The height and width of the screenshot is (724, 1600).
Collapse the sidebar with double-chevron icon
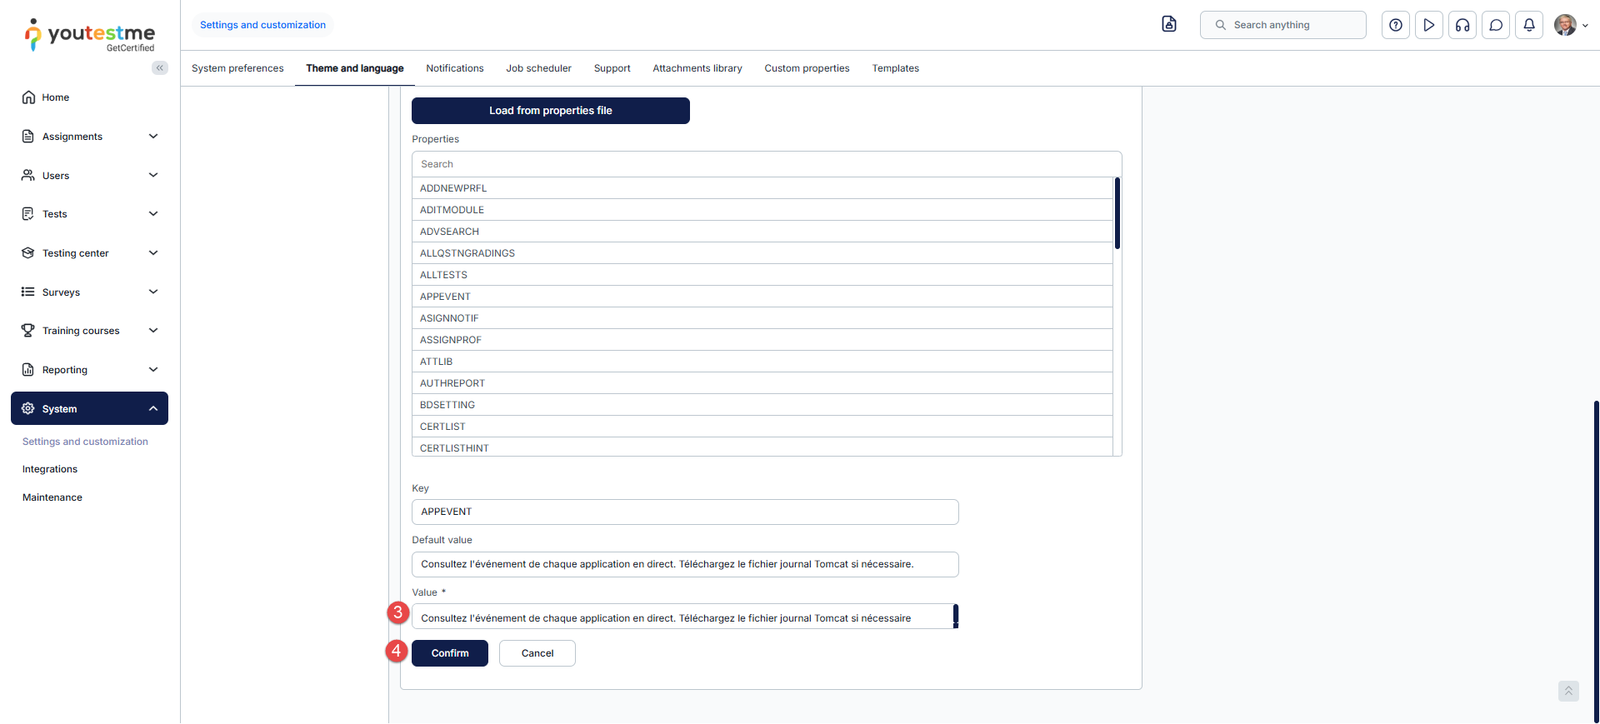pos(160,68)
